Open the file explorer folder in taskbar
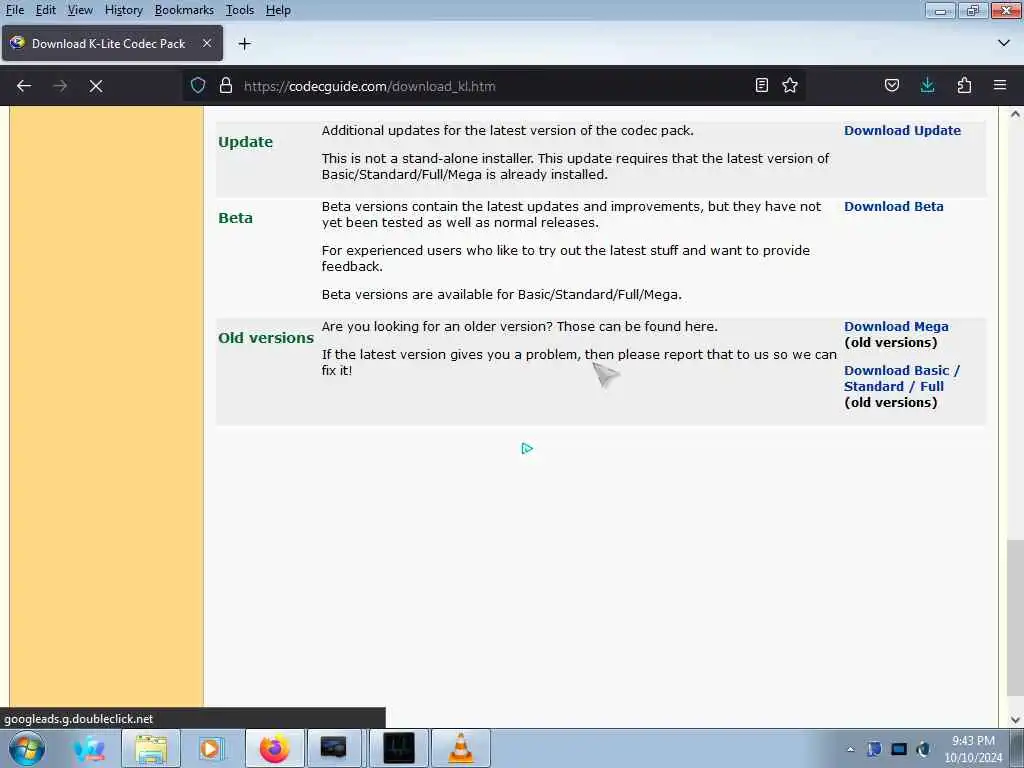This screenshot has width=1024, height=768. coord(151,748)
